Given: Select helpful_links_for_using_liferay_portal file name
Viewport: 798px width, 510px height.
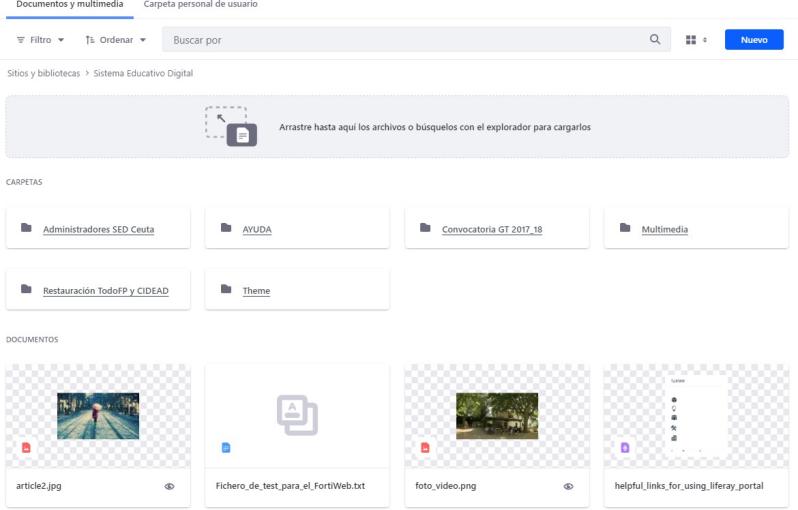Looking at the screenshot, I should coord(689,486).
